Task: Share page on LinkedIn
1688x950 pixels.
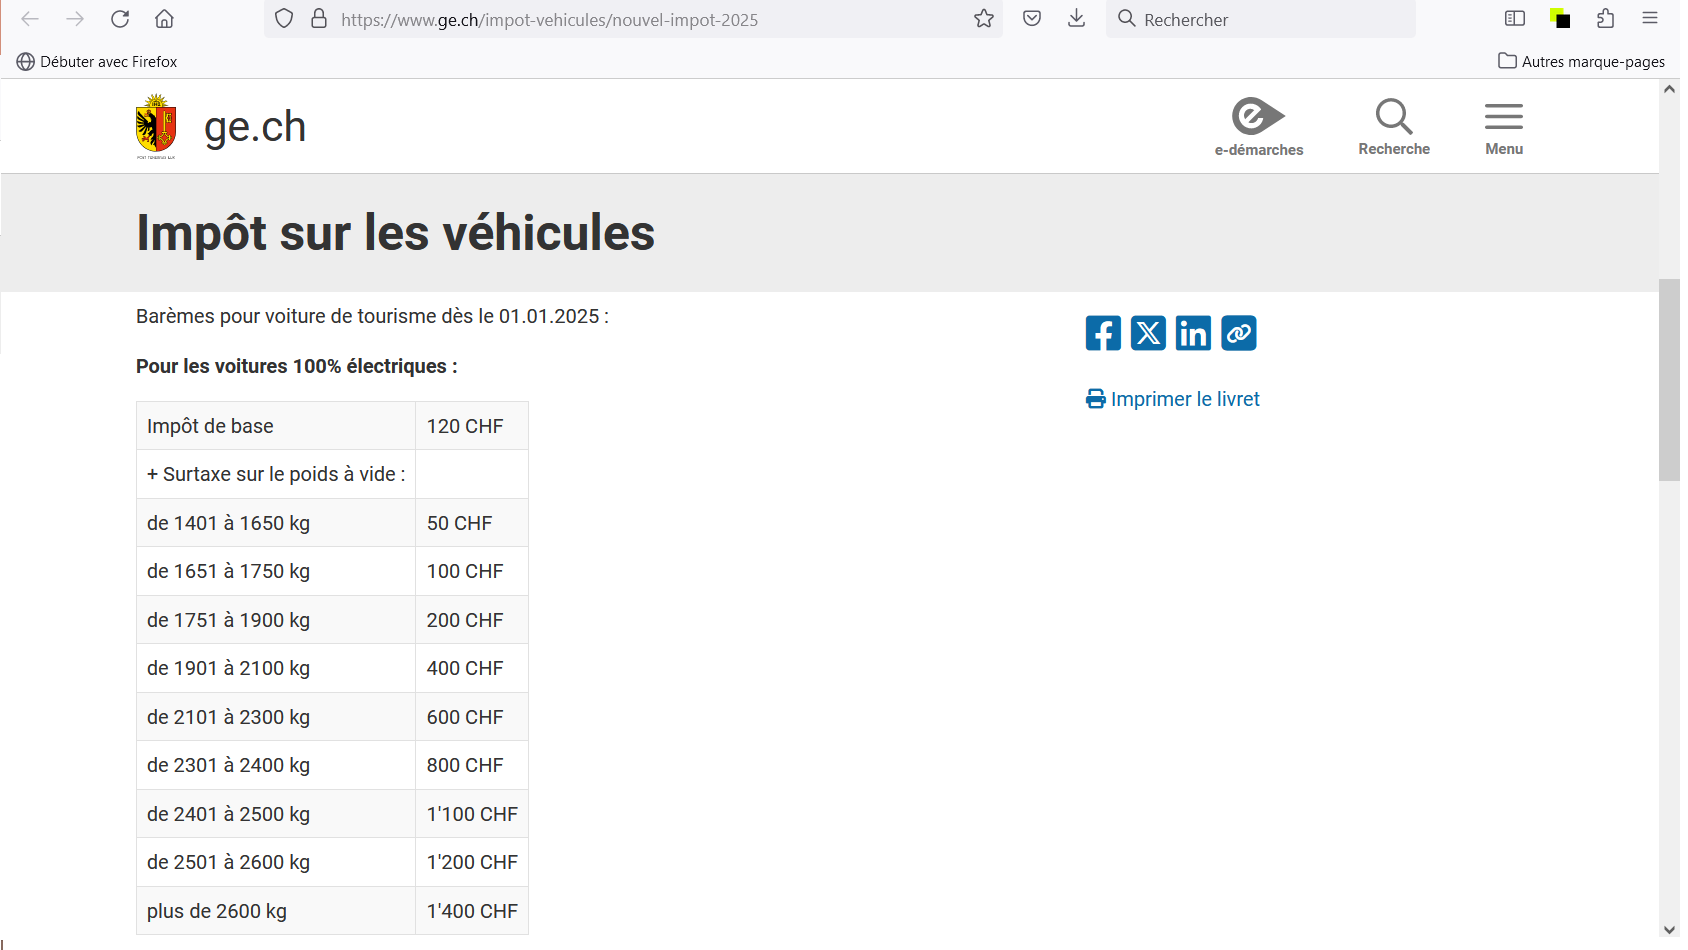Action: click(1193, 333)
